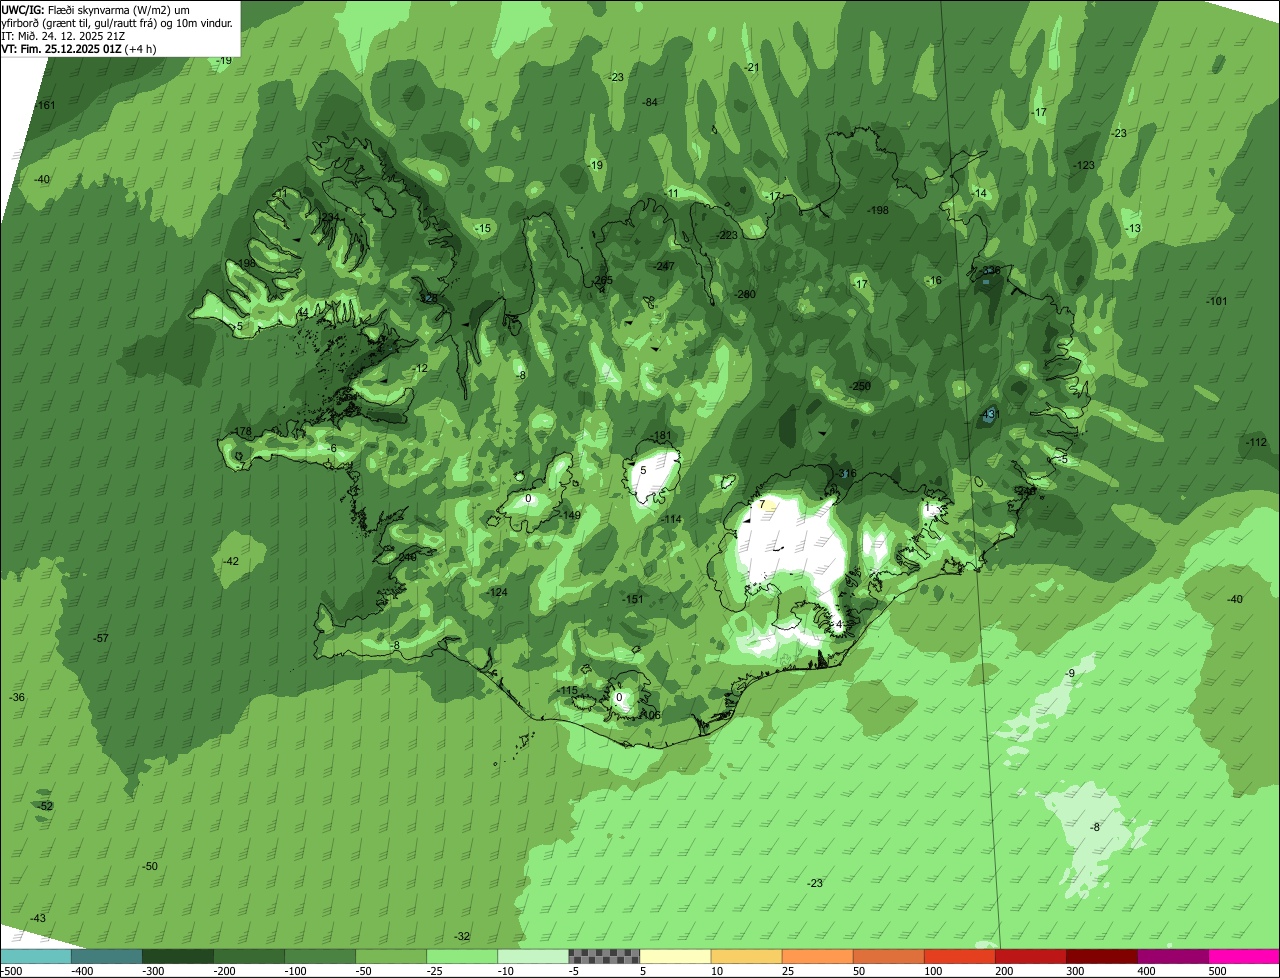Click the -280 value on the map
Viewport: 1280px width, 978px height.
click(x=745, y=294)
